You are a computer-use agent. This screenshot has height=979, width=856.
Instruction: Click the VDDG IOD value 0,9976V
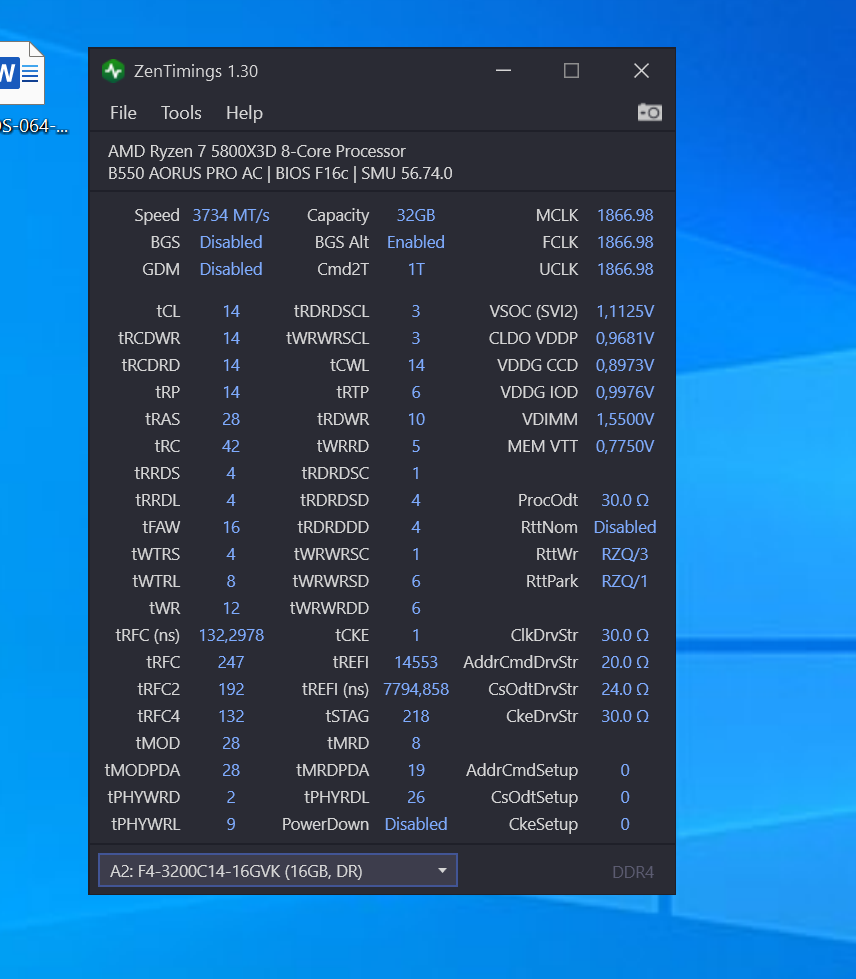pyautogui.click(x=625, y=392)
